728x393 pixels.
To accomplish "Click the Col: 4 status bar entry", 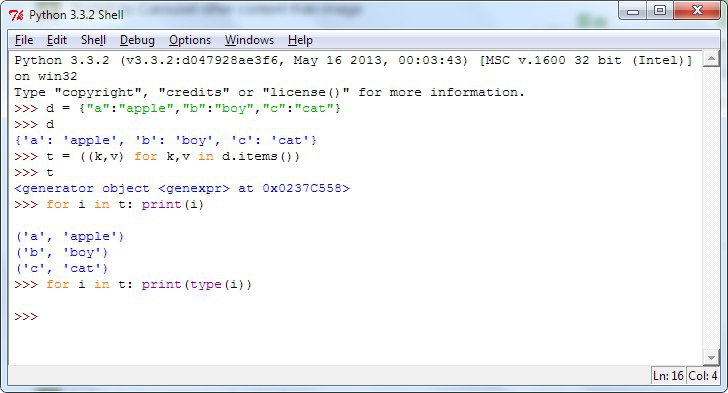I will tap(702, 376).
